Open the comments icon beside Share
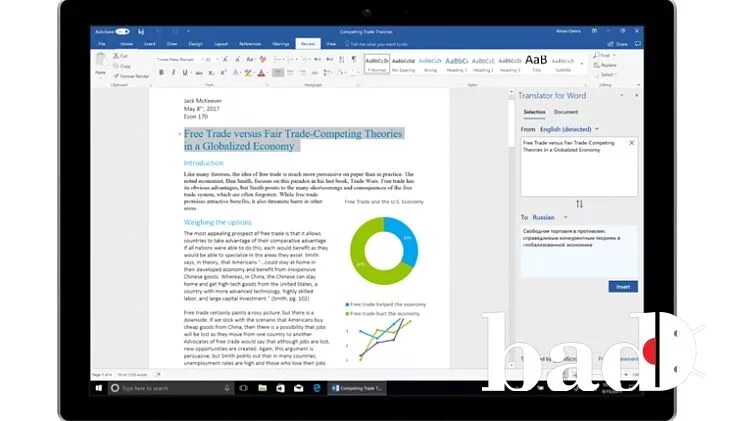This screenshot has height=421, width=735. pos(638,44)
